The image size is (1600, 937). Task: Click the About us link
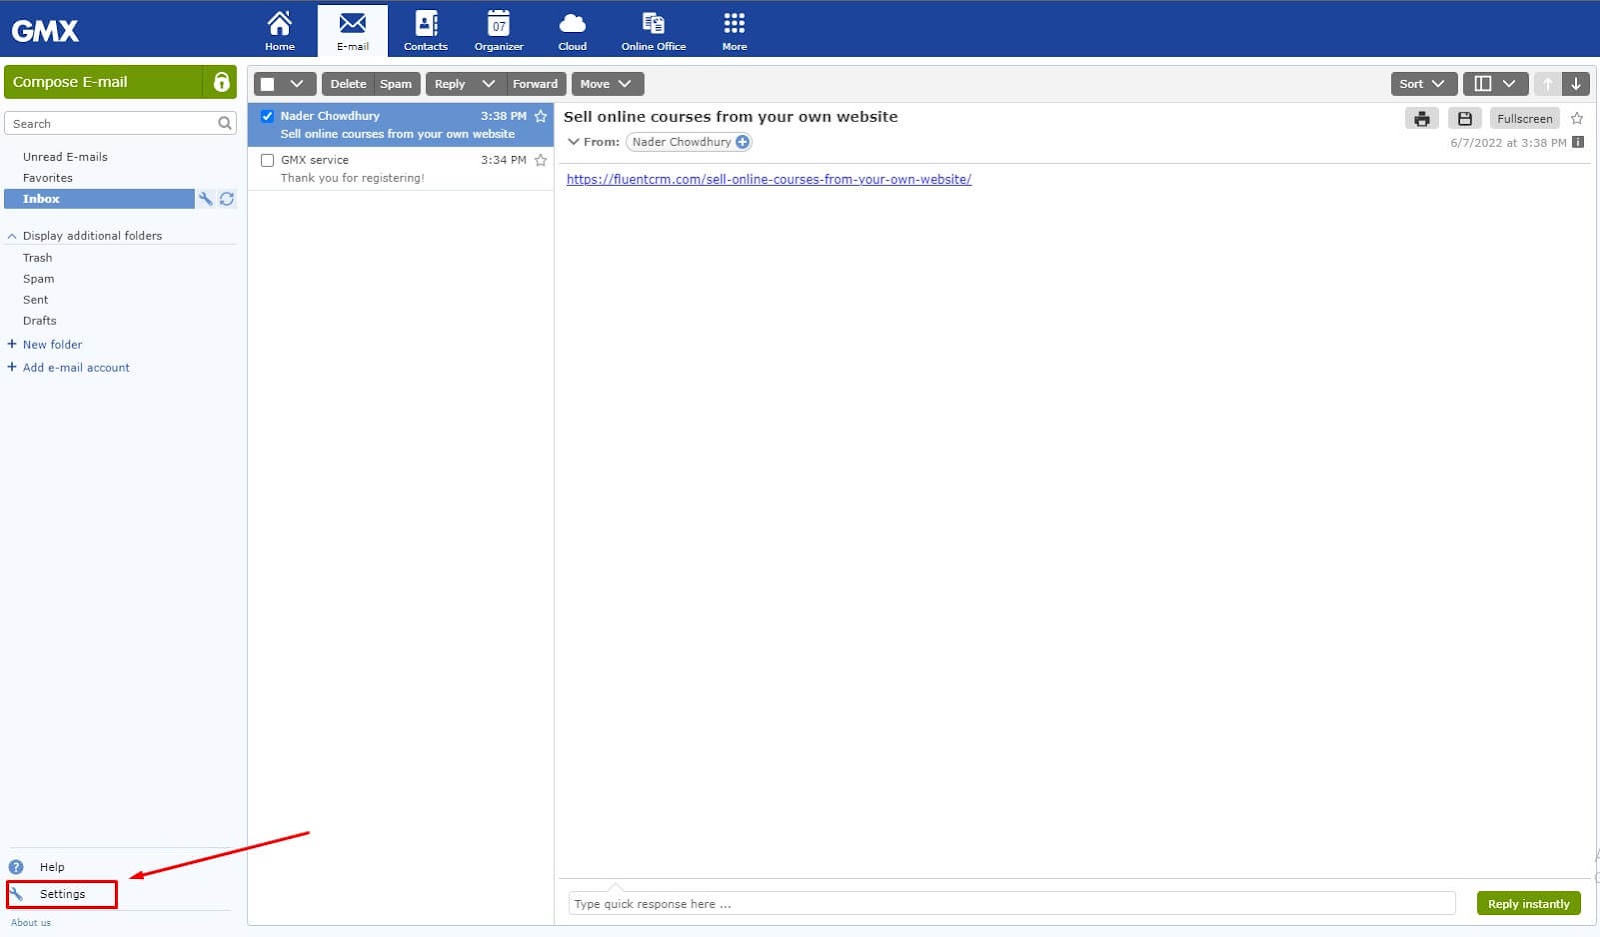[31, 923]
